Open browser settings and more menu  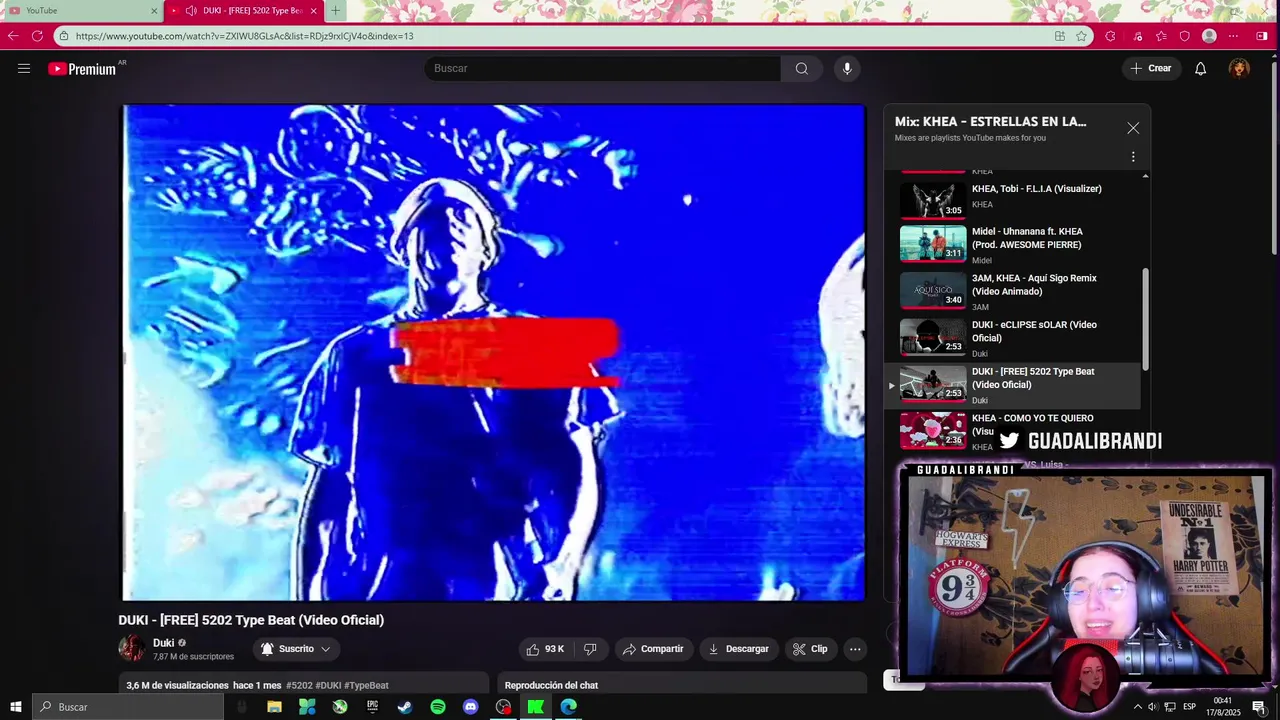(1233, 36)
